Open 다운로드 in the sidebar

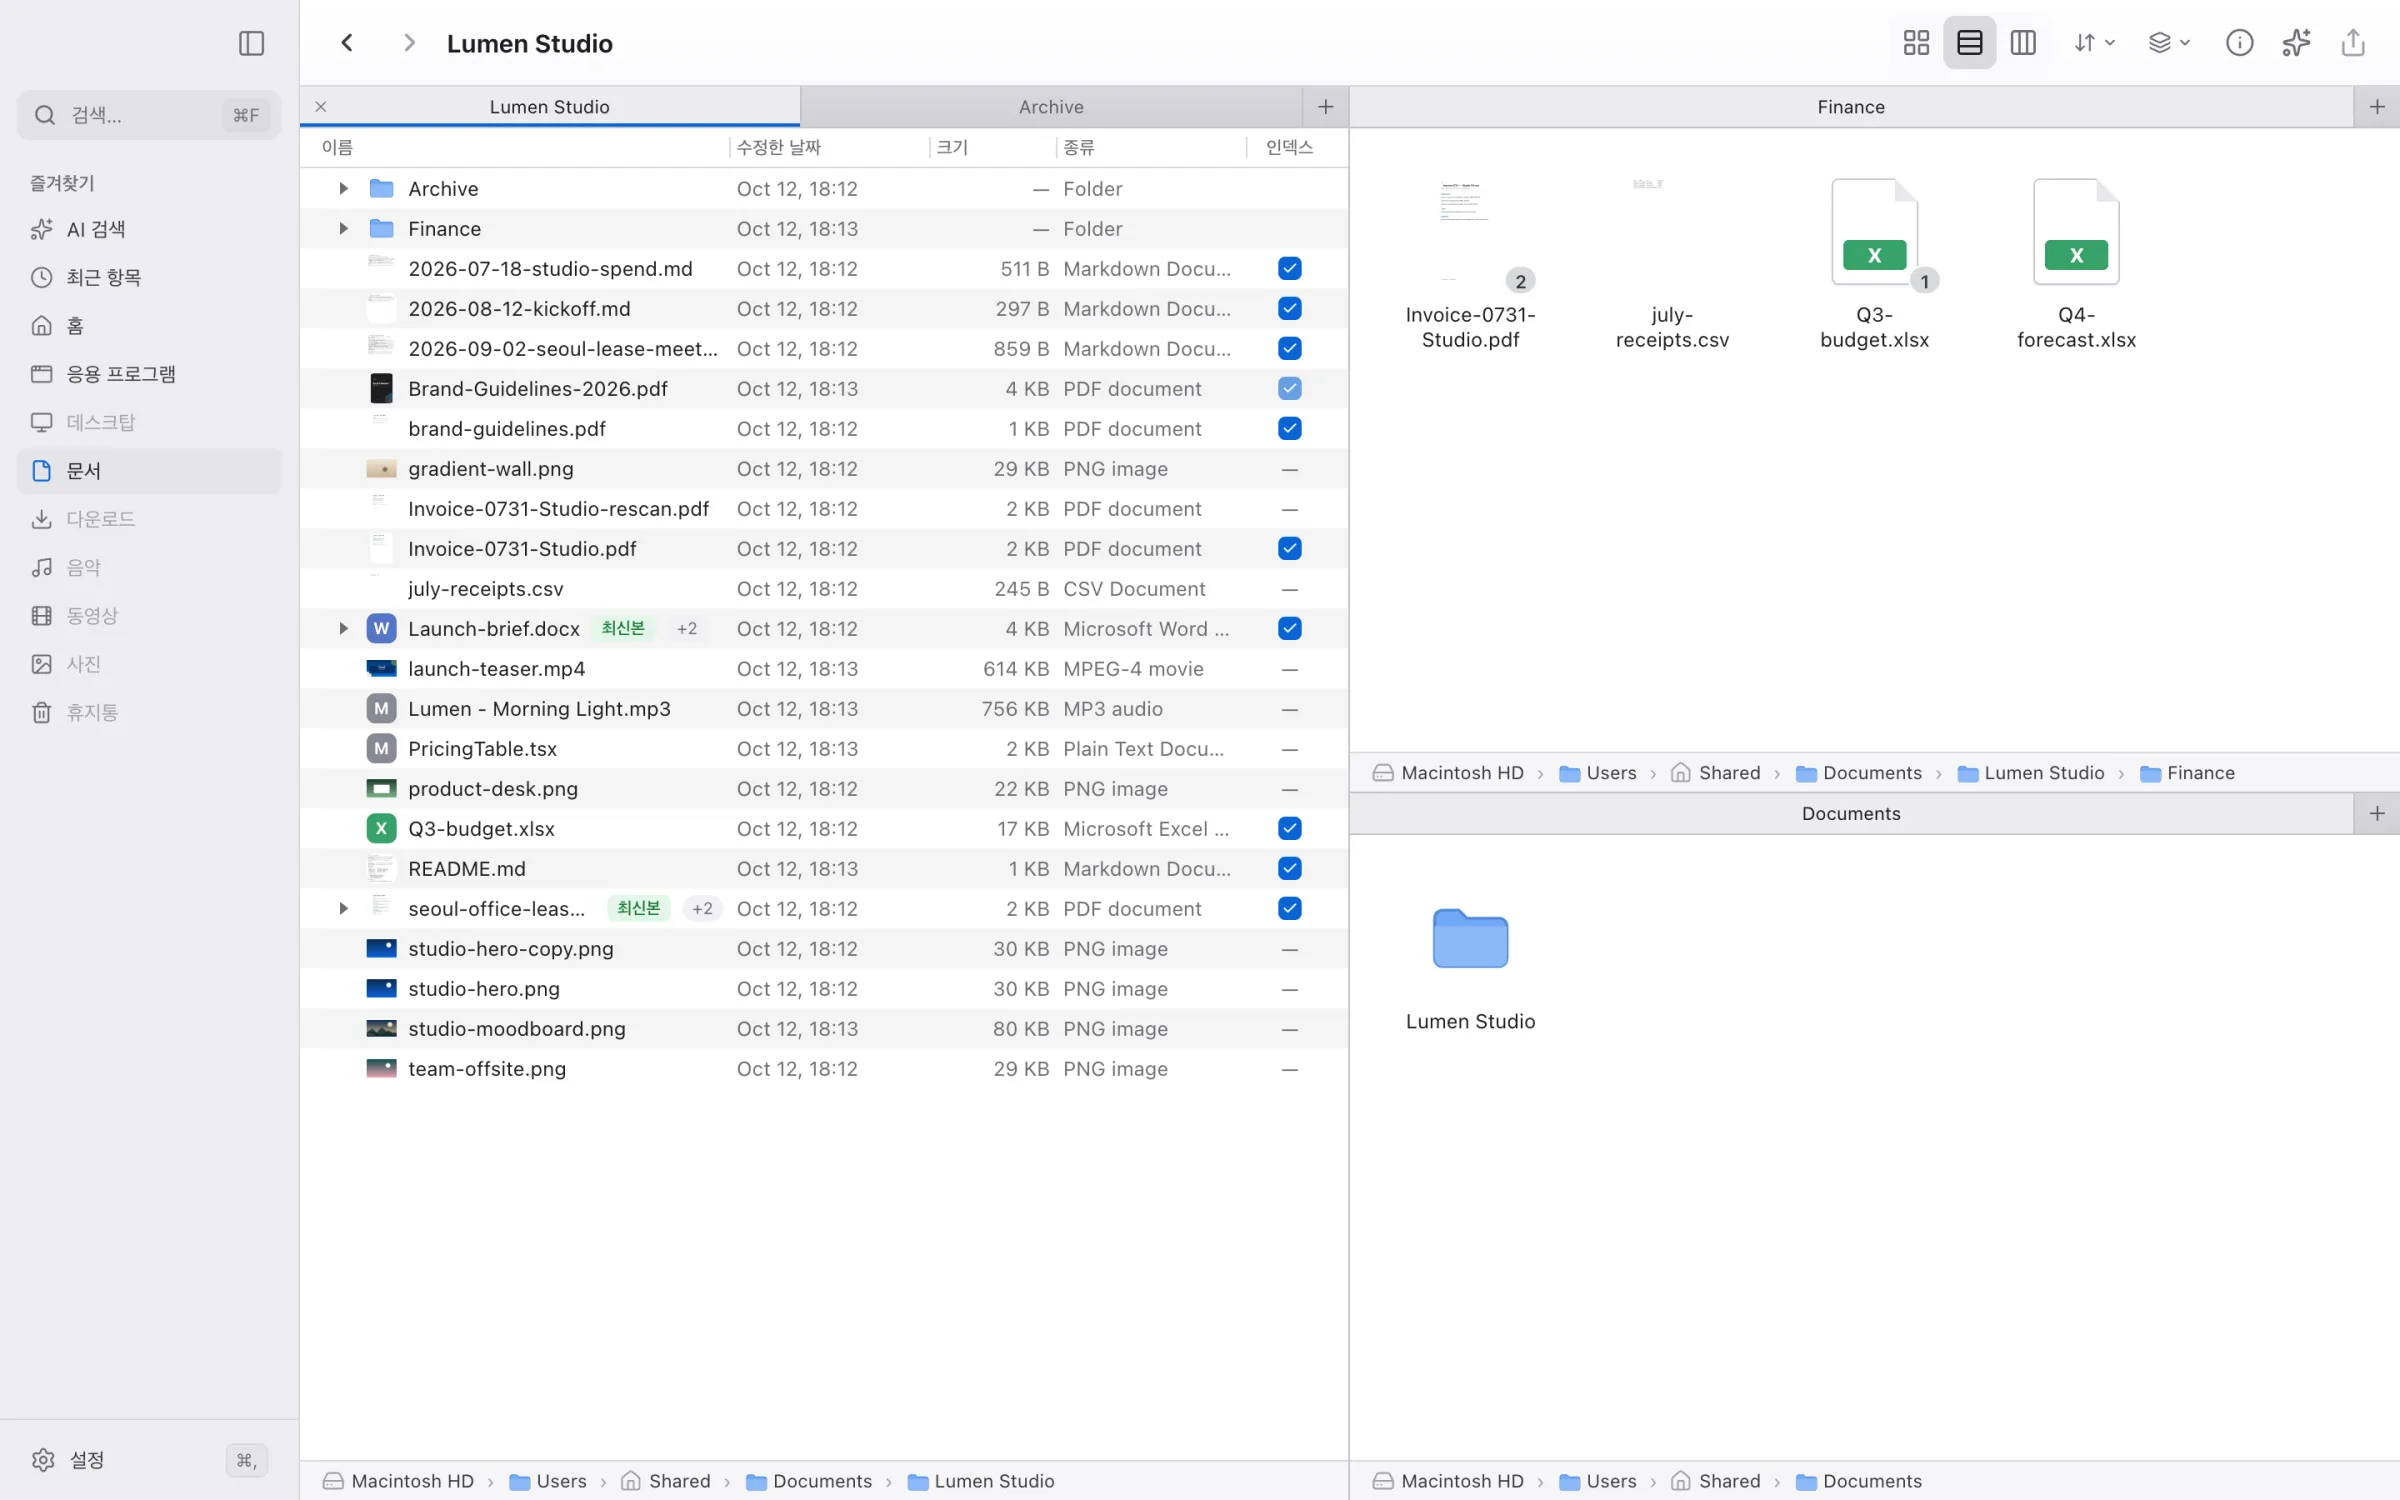150,519
